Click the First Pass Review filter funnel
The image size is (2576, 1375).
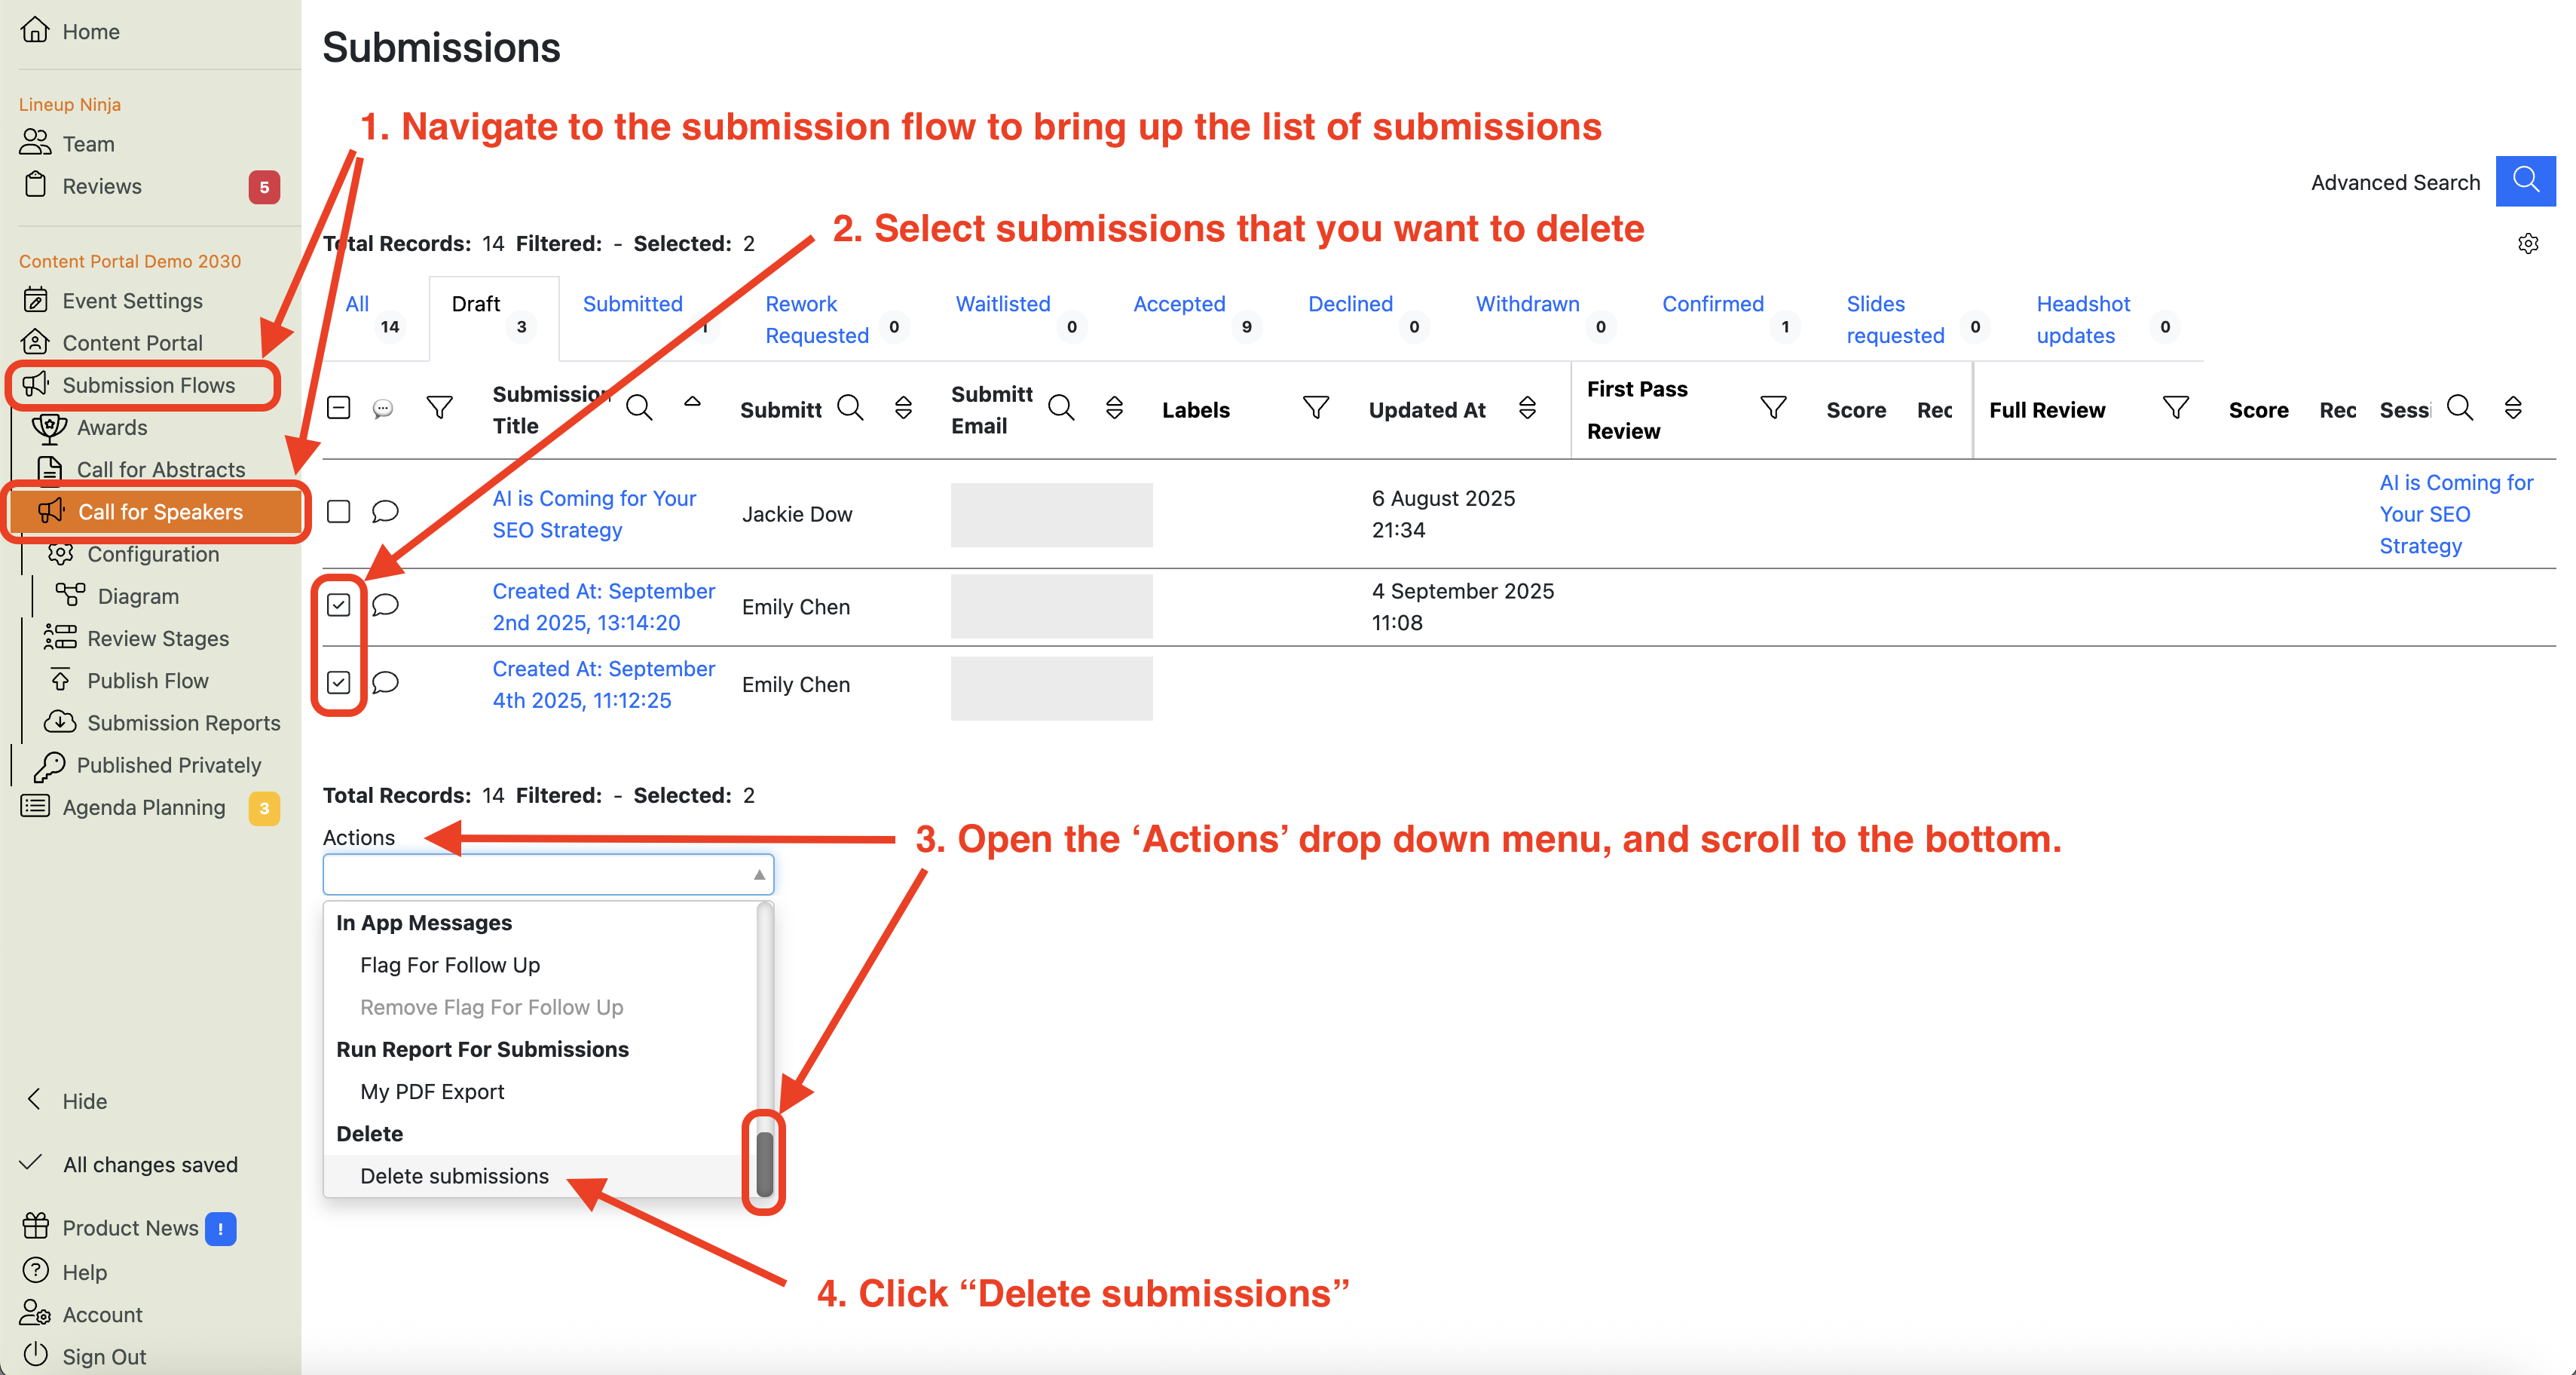pos(1772,408)
